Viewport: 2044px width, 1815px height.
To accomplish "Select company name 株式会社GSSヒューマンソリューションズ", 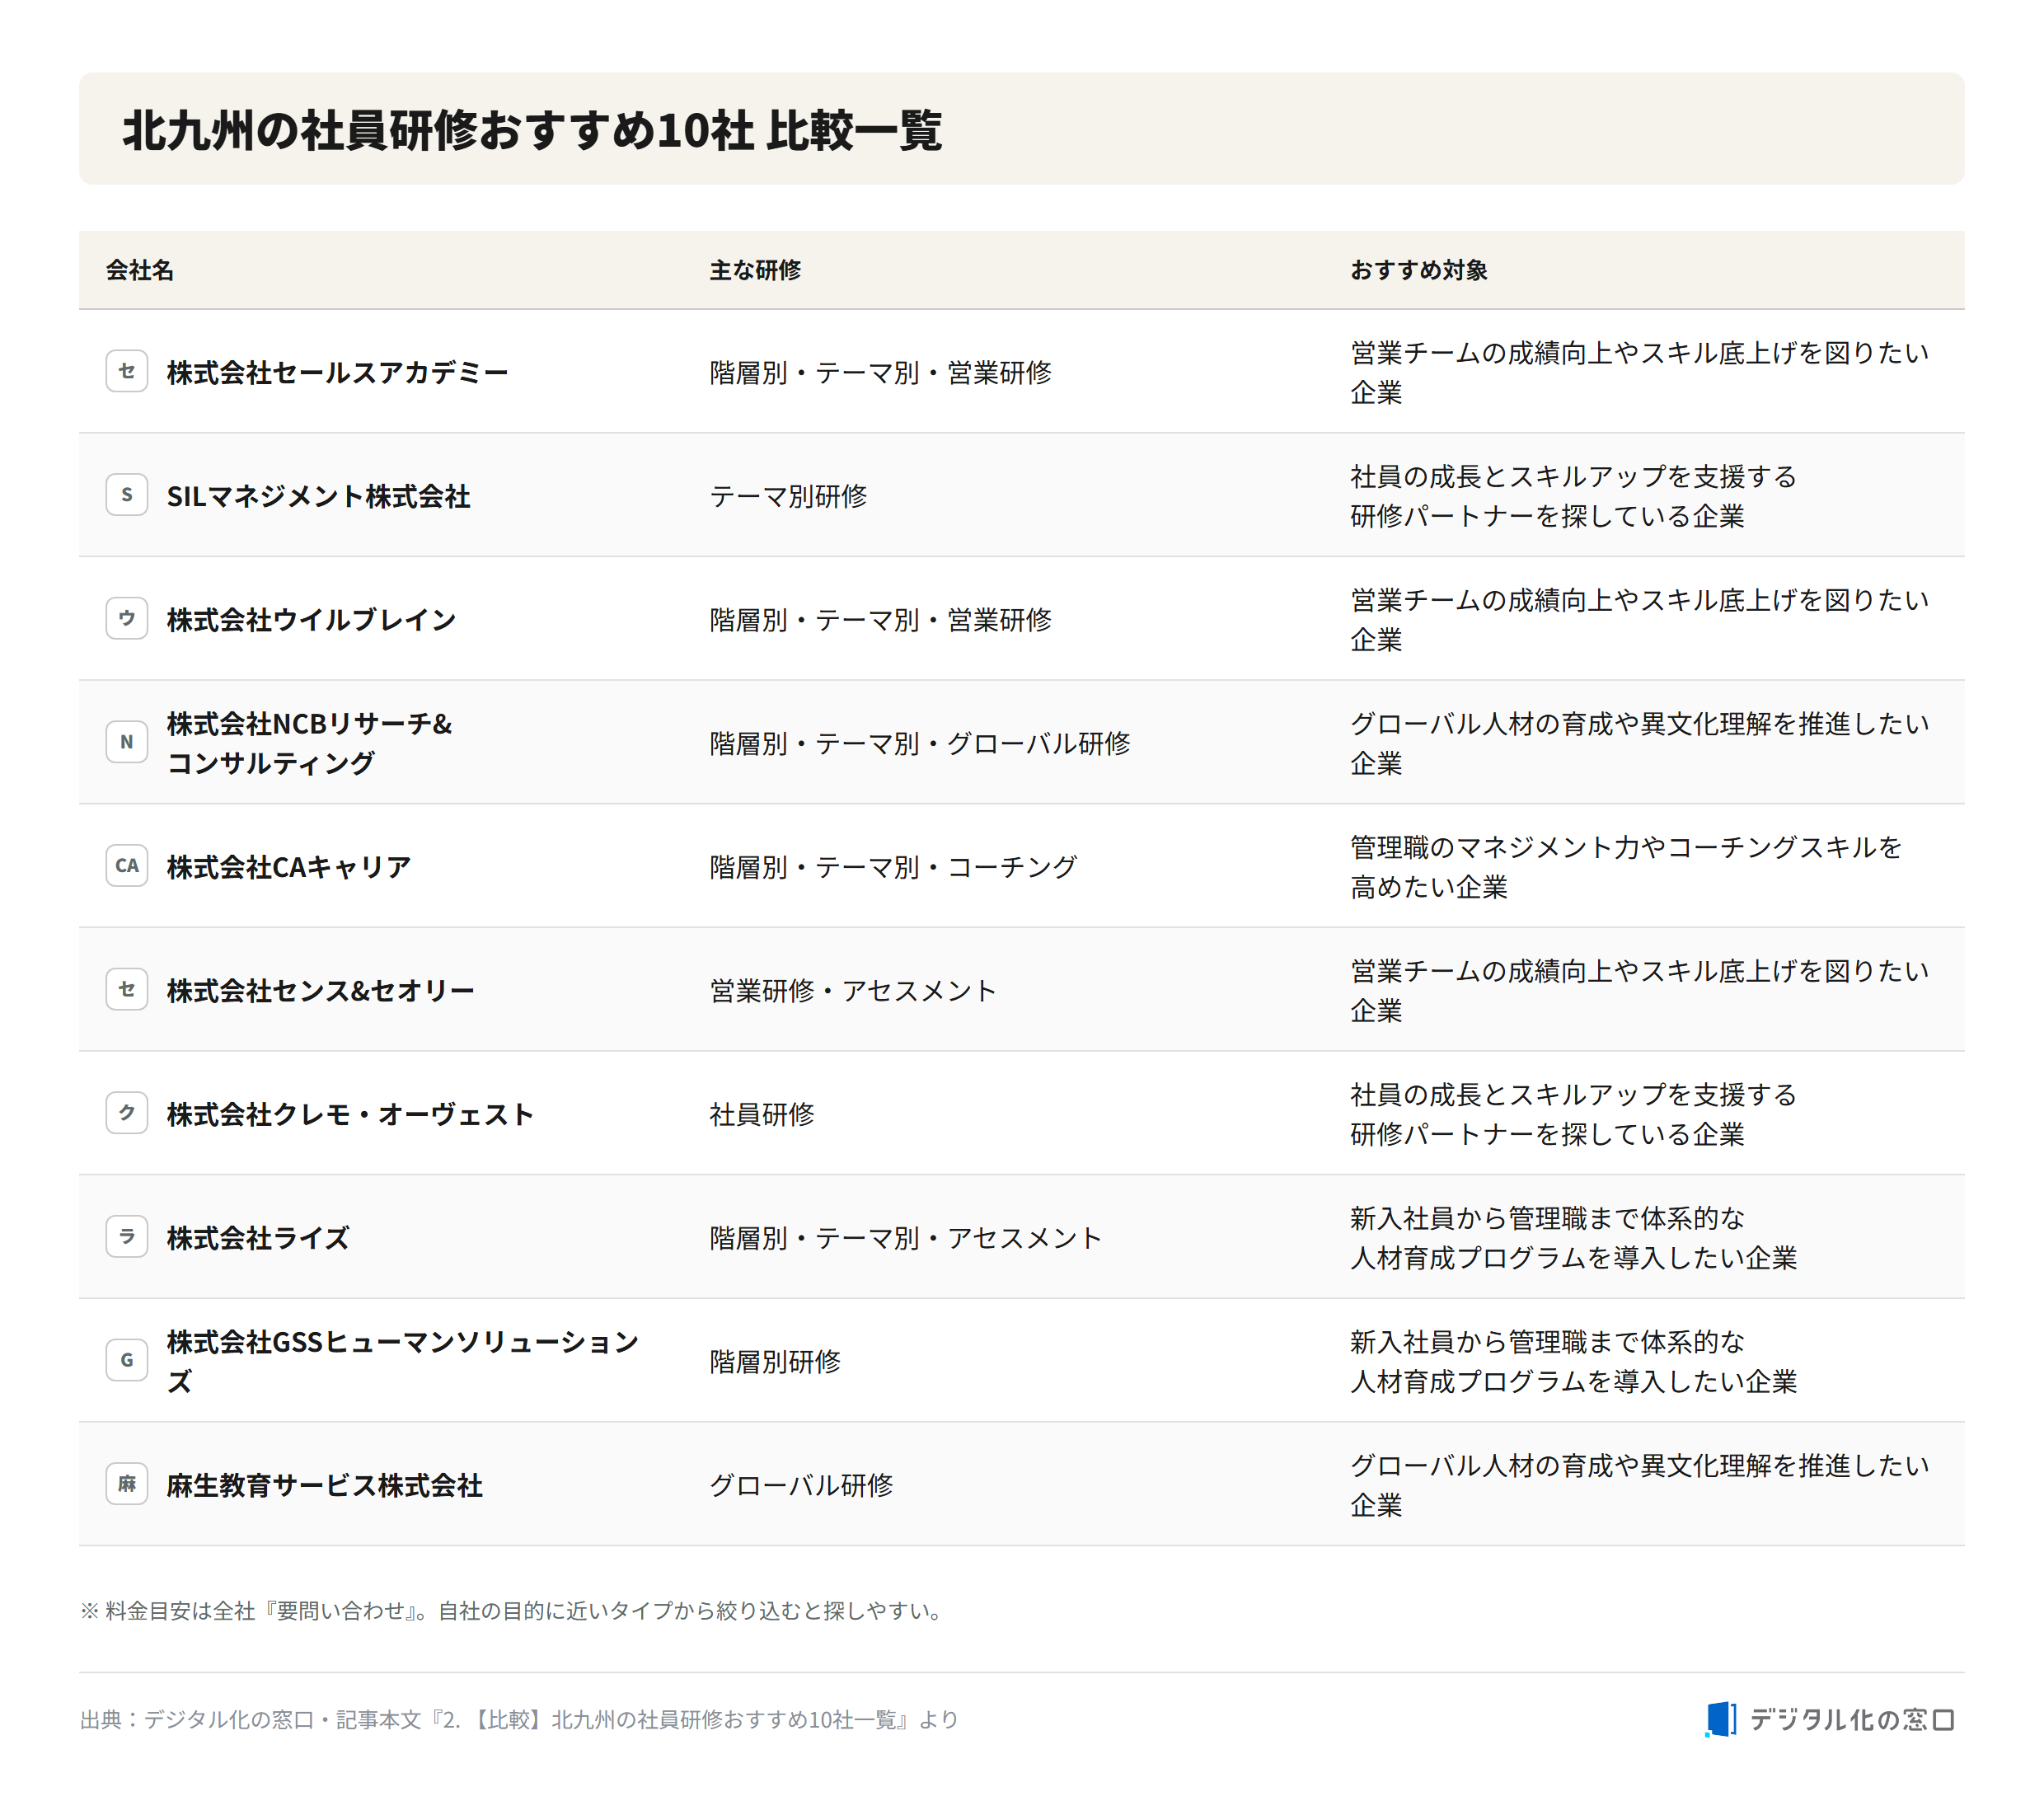I will click(x=403, y=1361).
